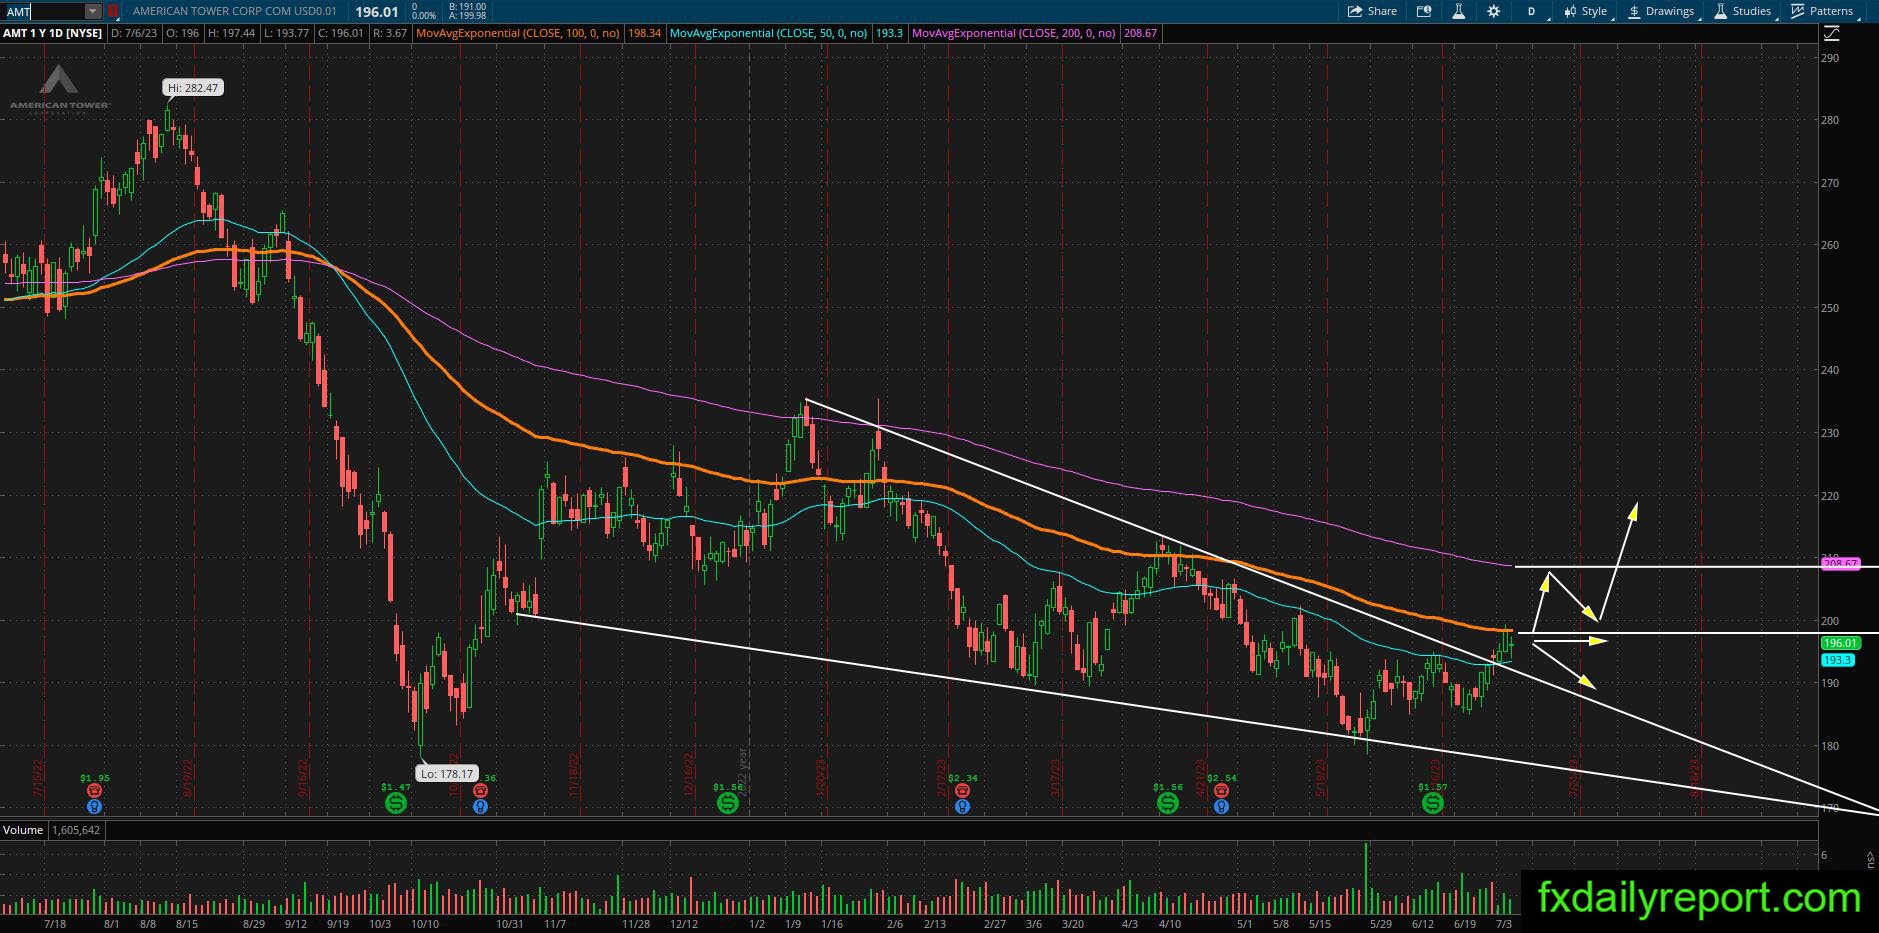Open the D time frame dropdown

tap(1531, 11)
